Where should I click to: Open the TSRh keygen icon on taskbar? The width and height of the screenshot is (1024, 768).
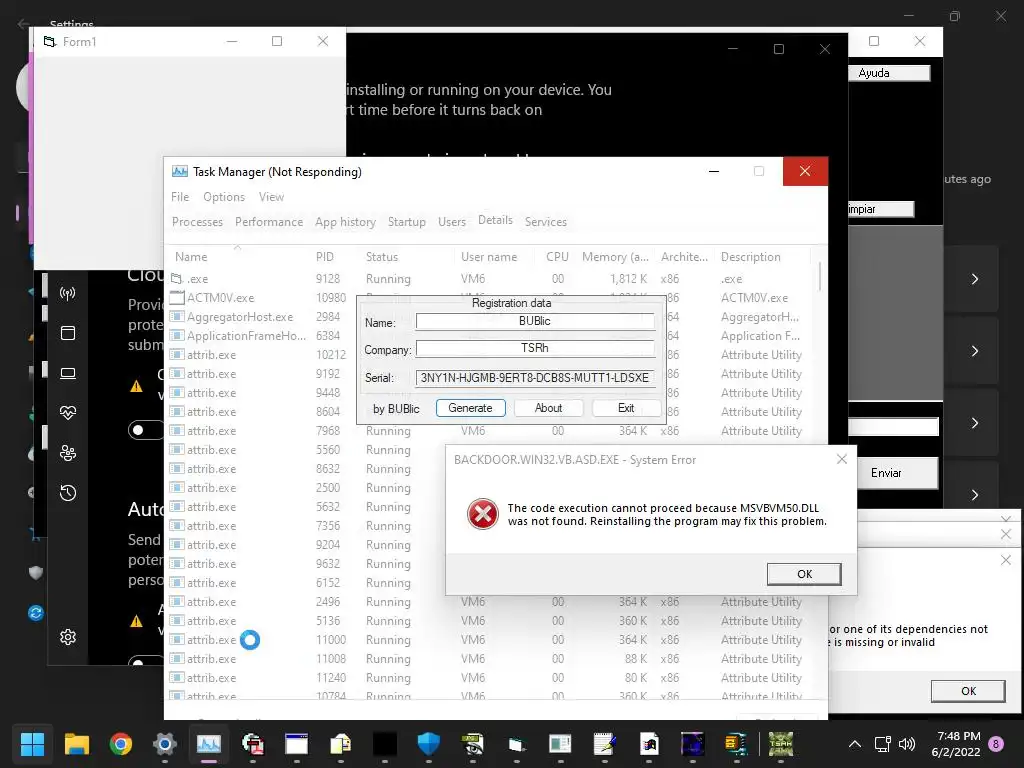pyautogui.click(x=780, y=744)
